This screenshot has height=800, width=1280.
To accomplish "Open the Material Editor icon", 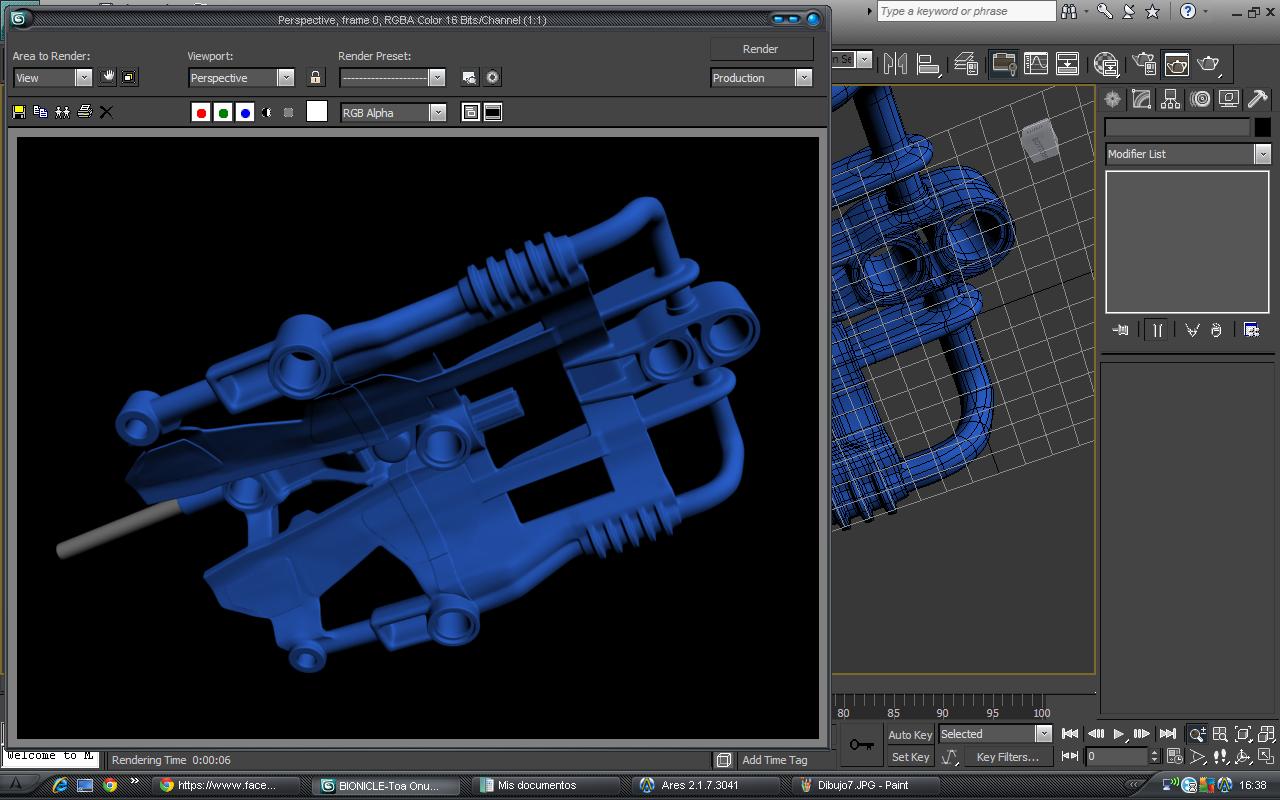I will (1106, 64).
